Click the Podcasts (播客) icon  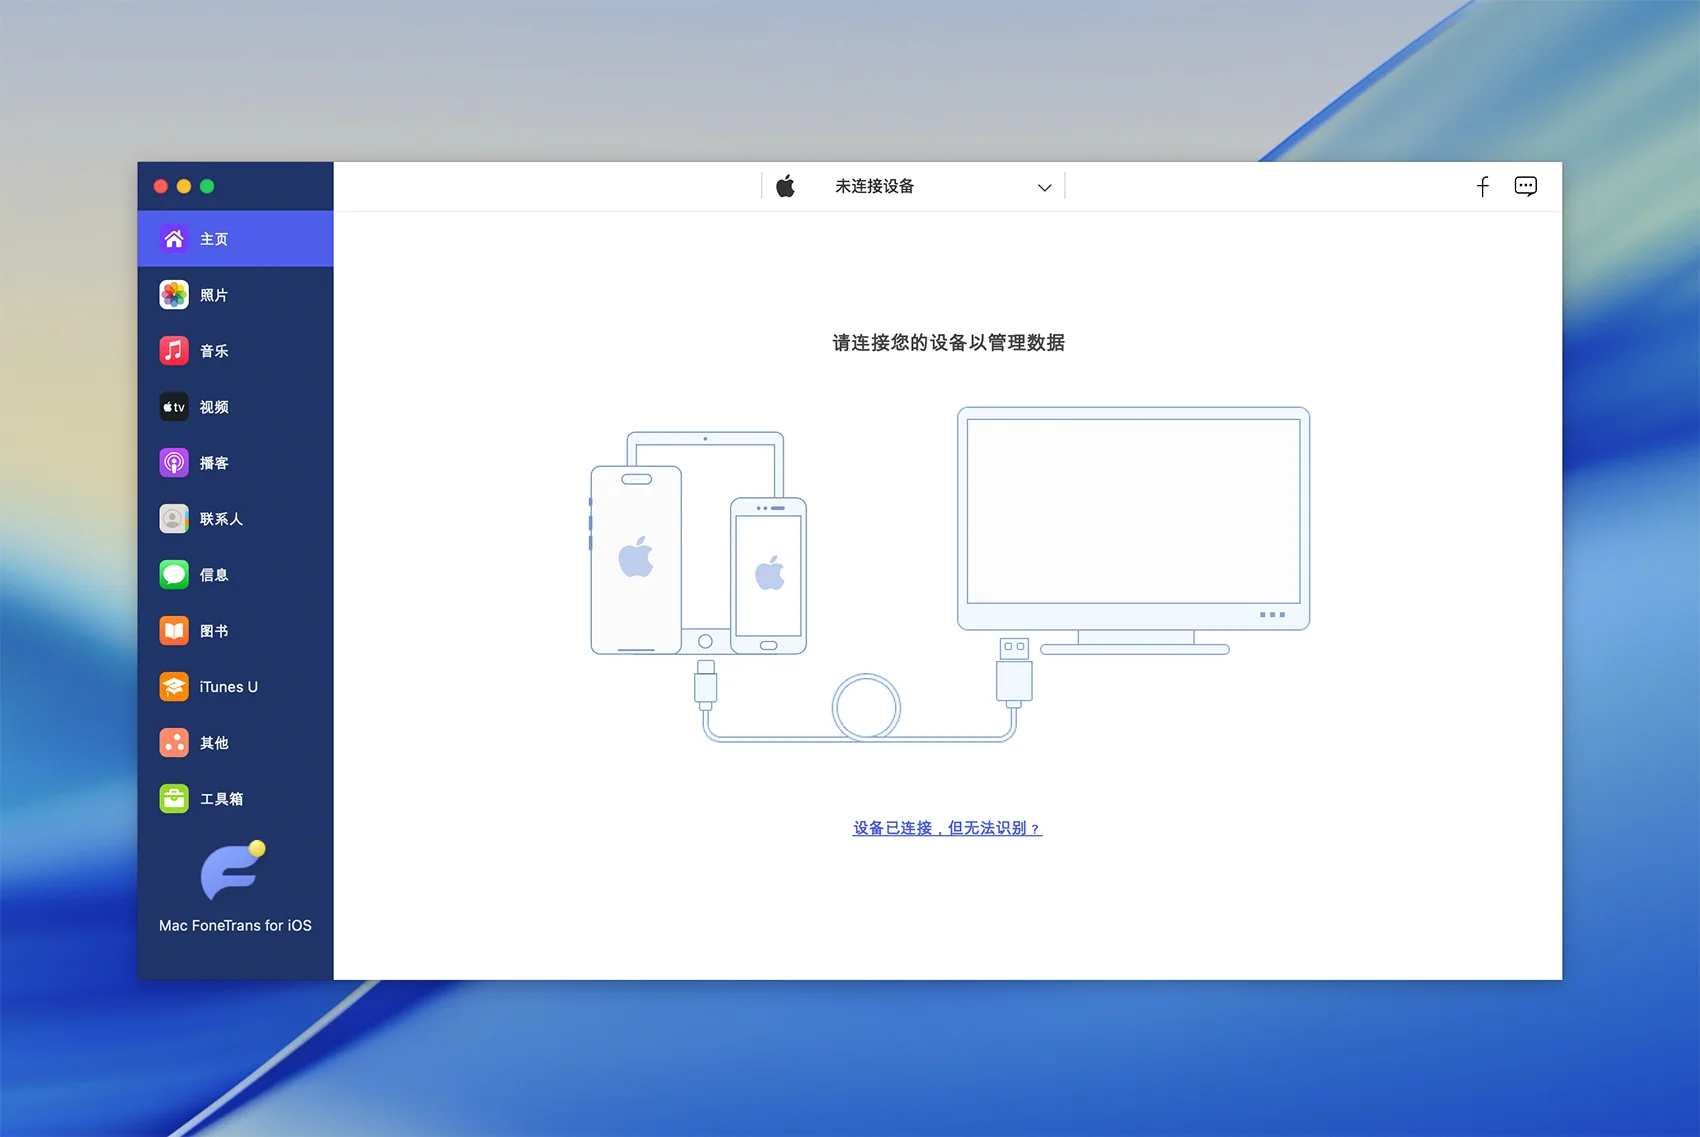[174, 463]
